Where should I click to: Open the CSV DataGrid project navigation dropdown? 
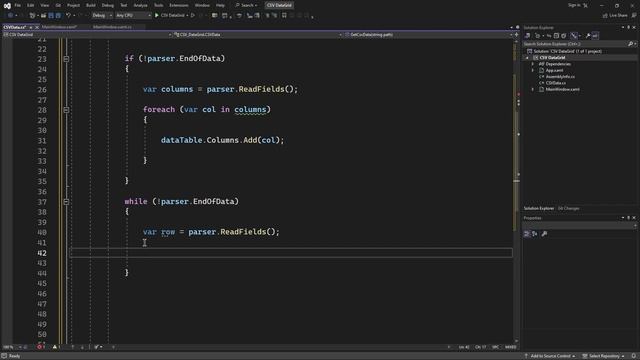coord(87,35)
